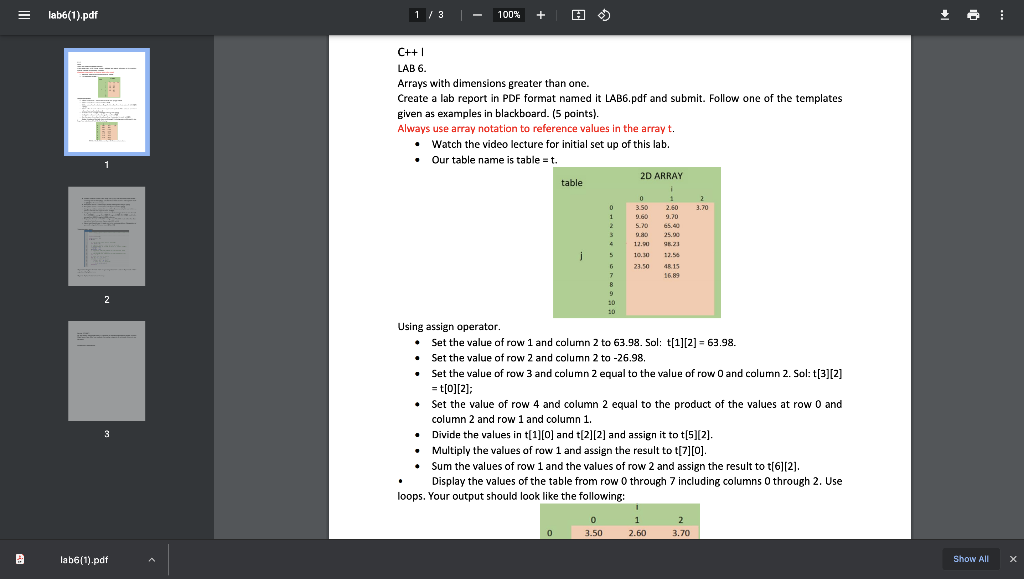Click the PDF file icon in the download bar

[x=18, y=559]
